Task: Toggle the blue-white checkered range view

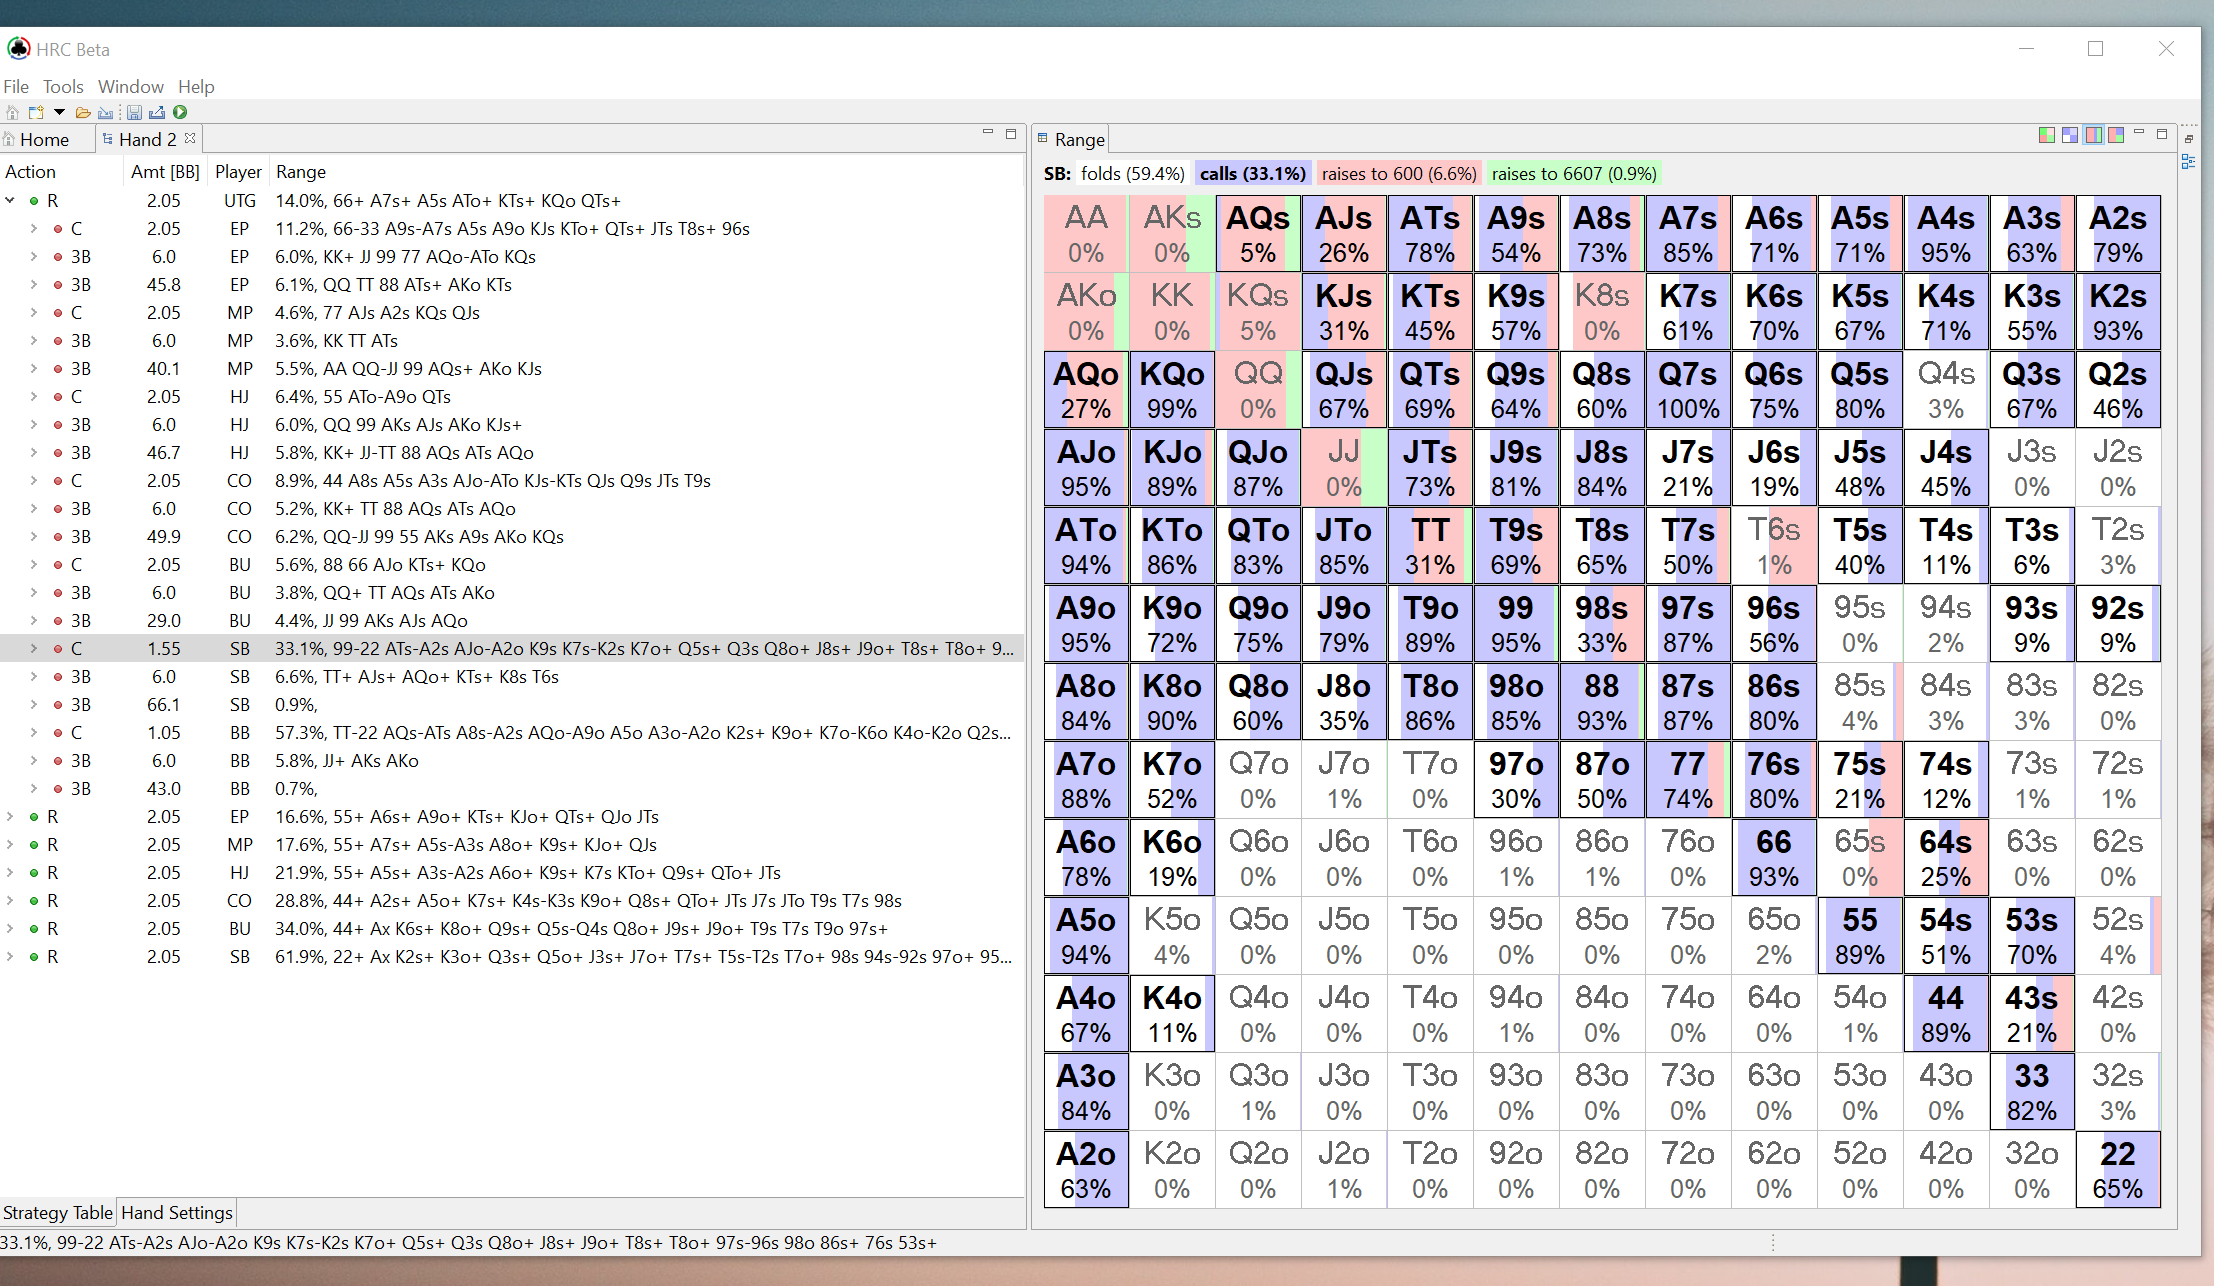Action: [2070, 134]
